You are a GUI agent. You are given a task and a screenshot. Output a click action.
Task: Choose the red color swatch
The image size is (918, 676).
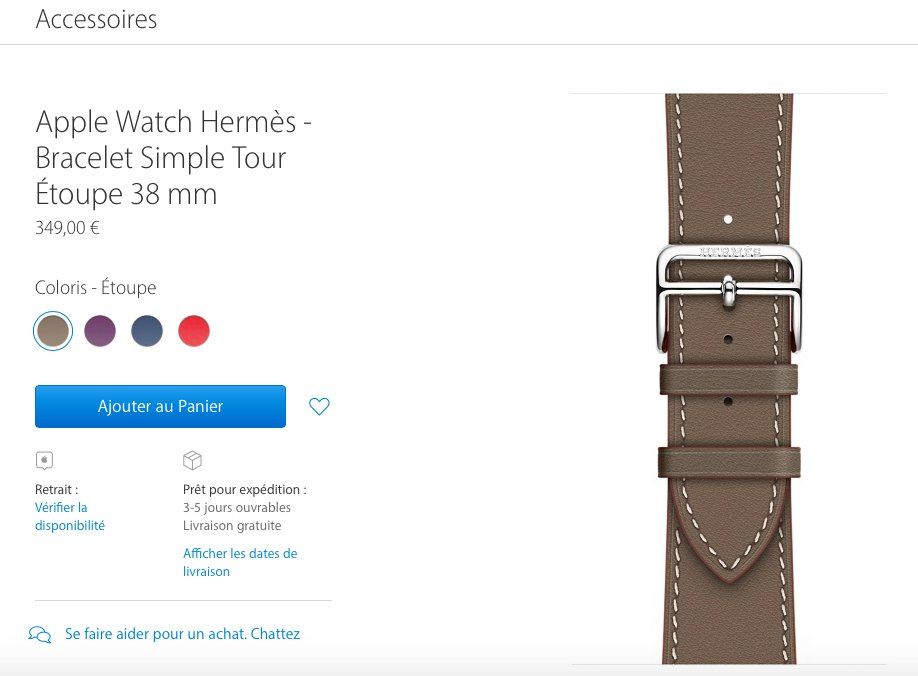(x=194, y=331)
